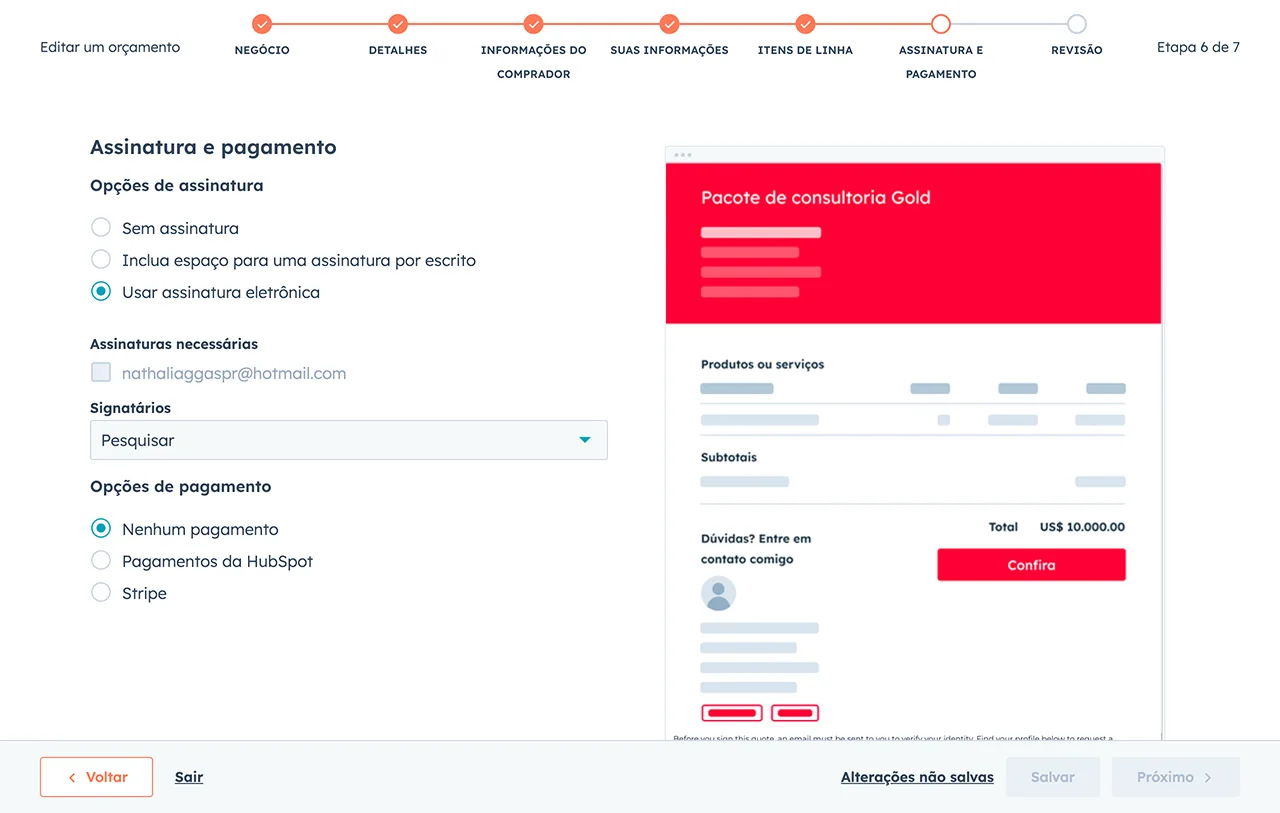Click 'Produtos ou serviços' preview heading
The height and width of the screenshot is (813, 1280).
click(763, 365)
